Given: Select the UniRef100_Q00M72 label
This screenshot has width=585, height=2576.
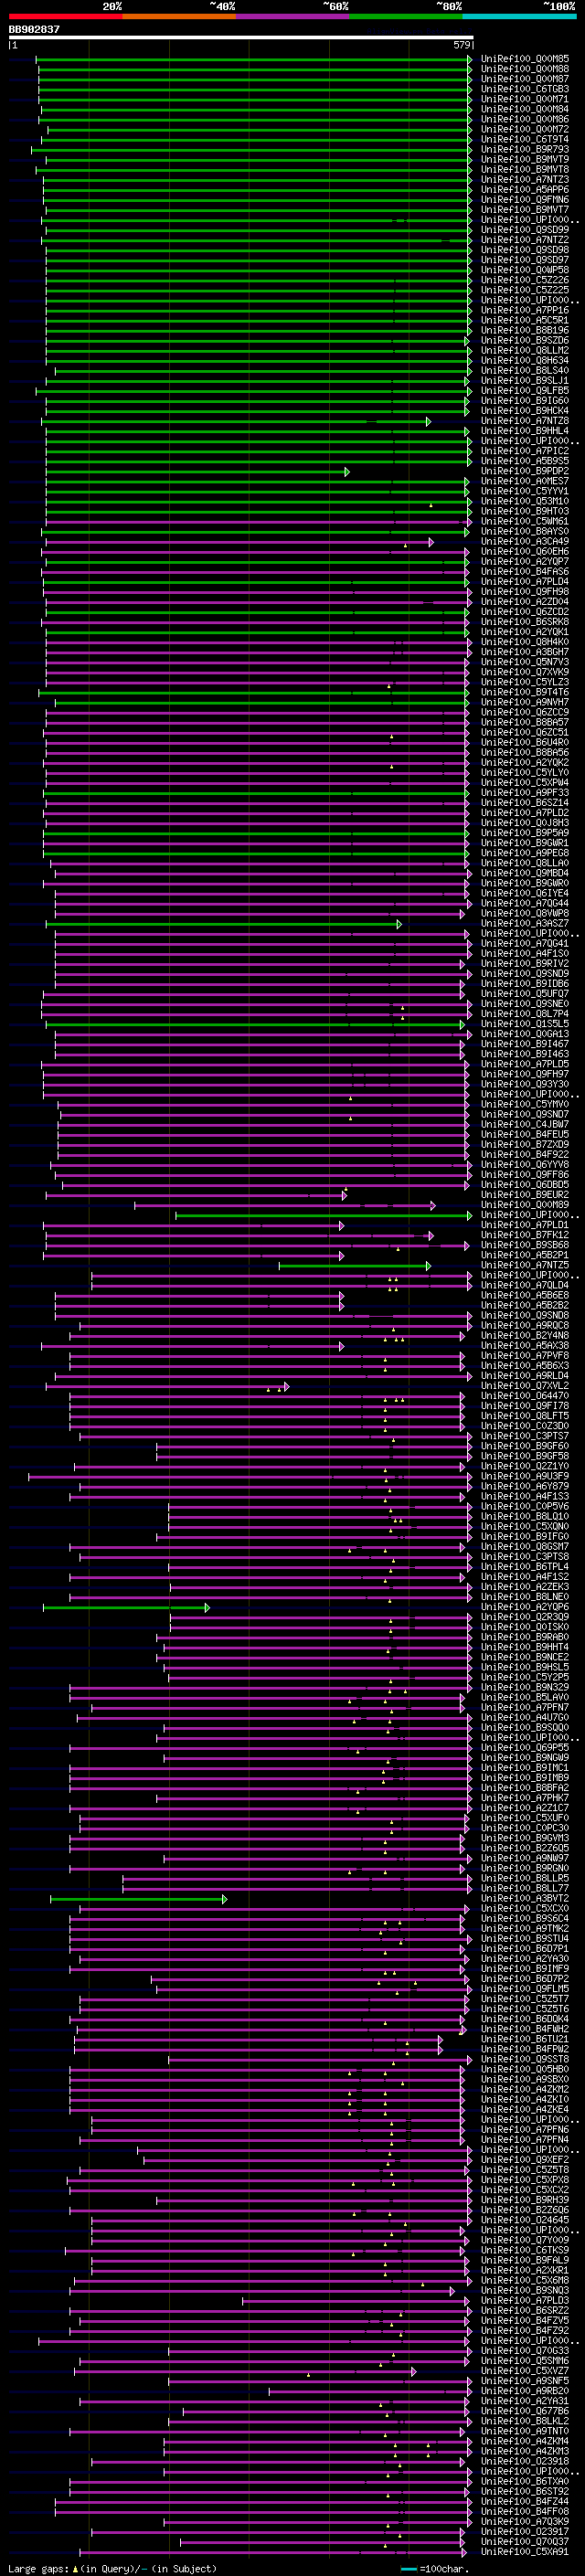Looking at the screenshot, I should (x=525, y=129).
